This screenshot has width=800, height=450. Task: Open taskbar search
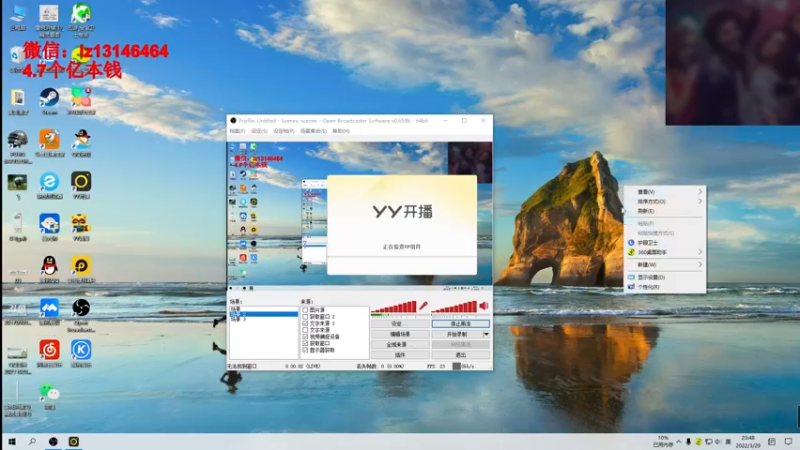(32, 441)
